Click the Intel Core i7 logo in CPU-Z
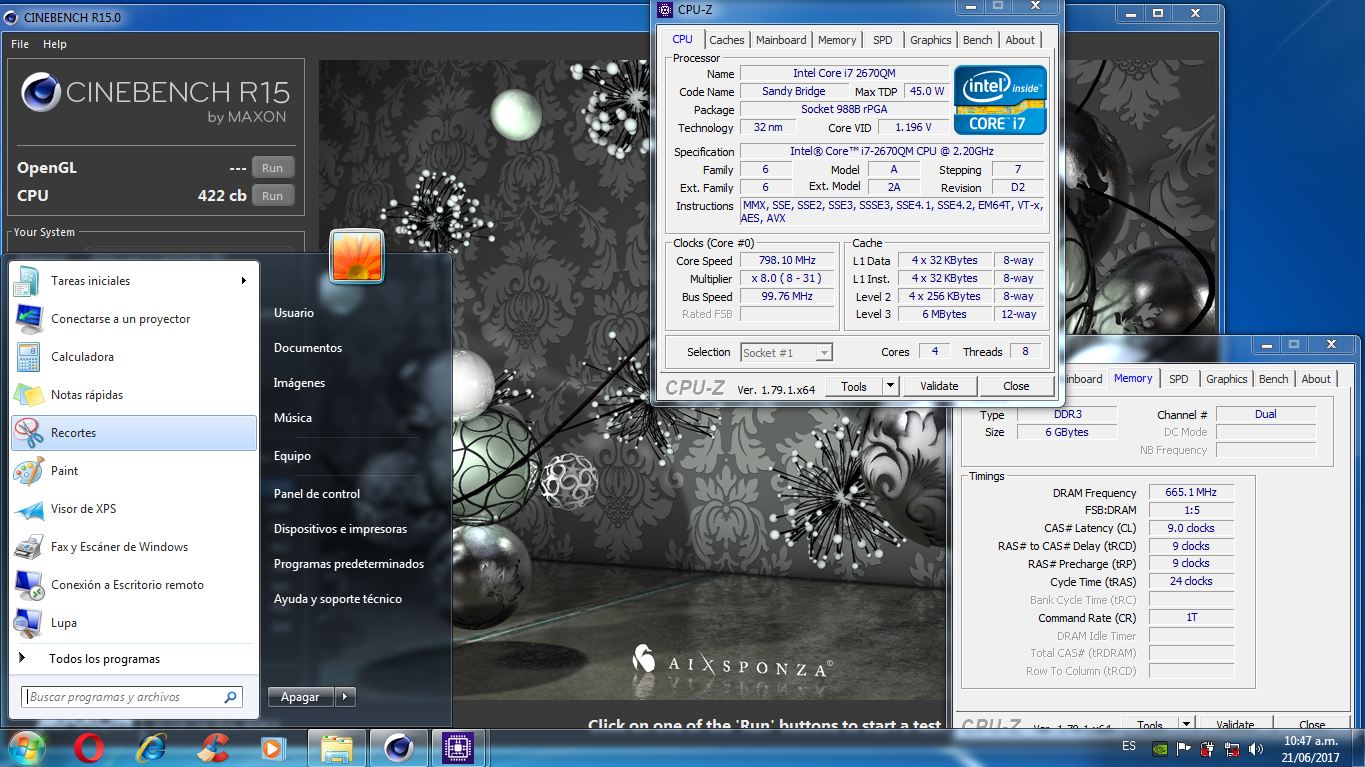Screen dimensions: 1365x767 [1000, 100]
